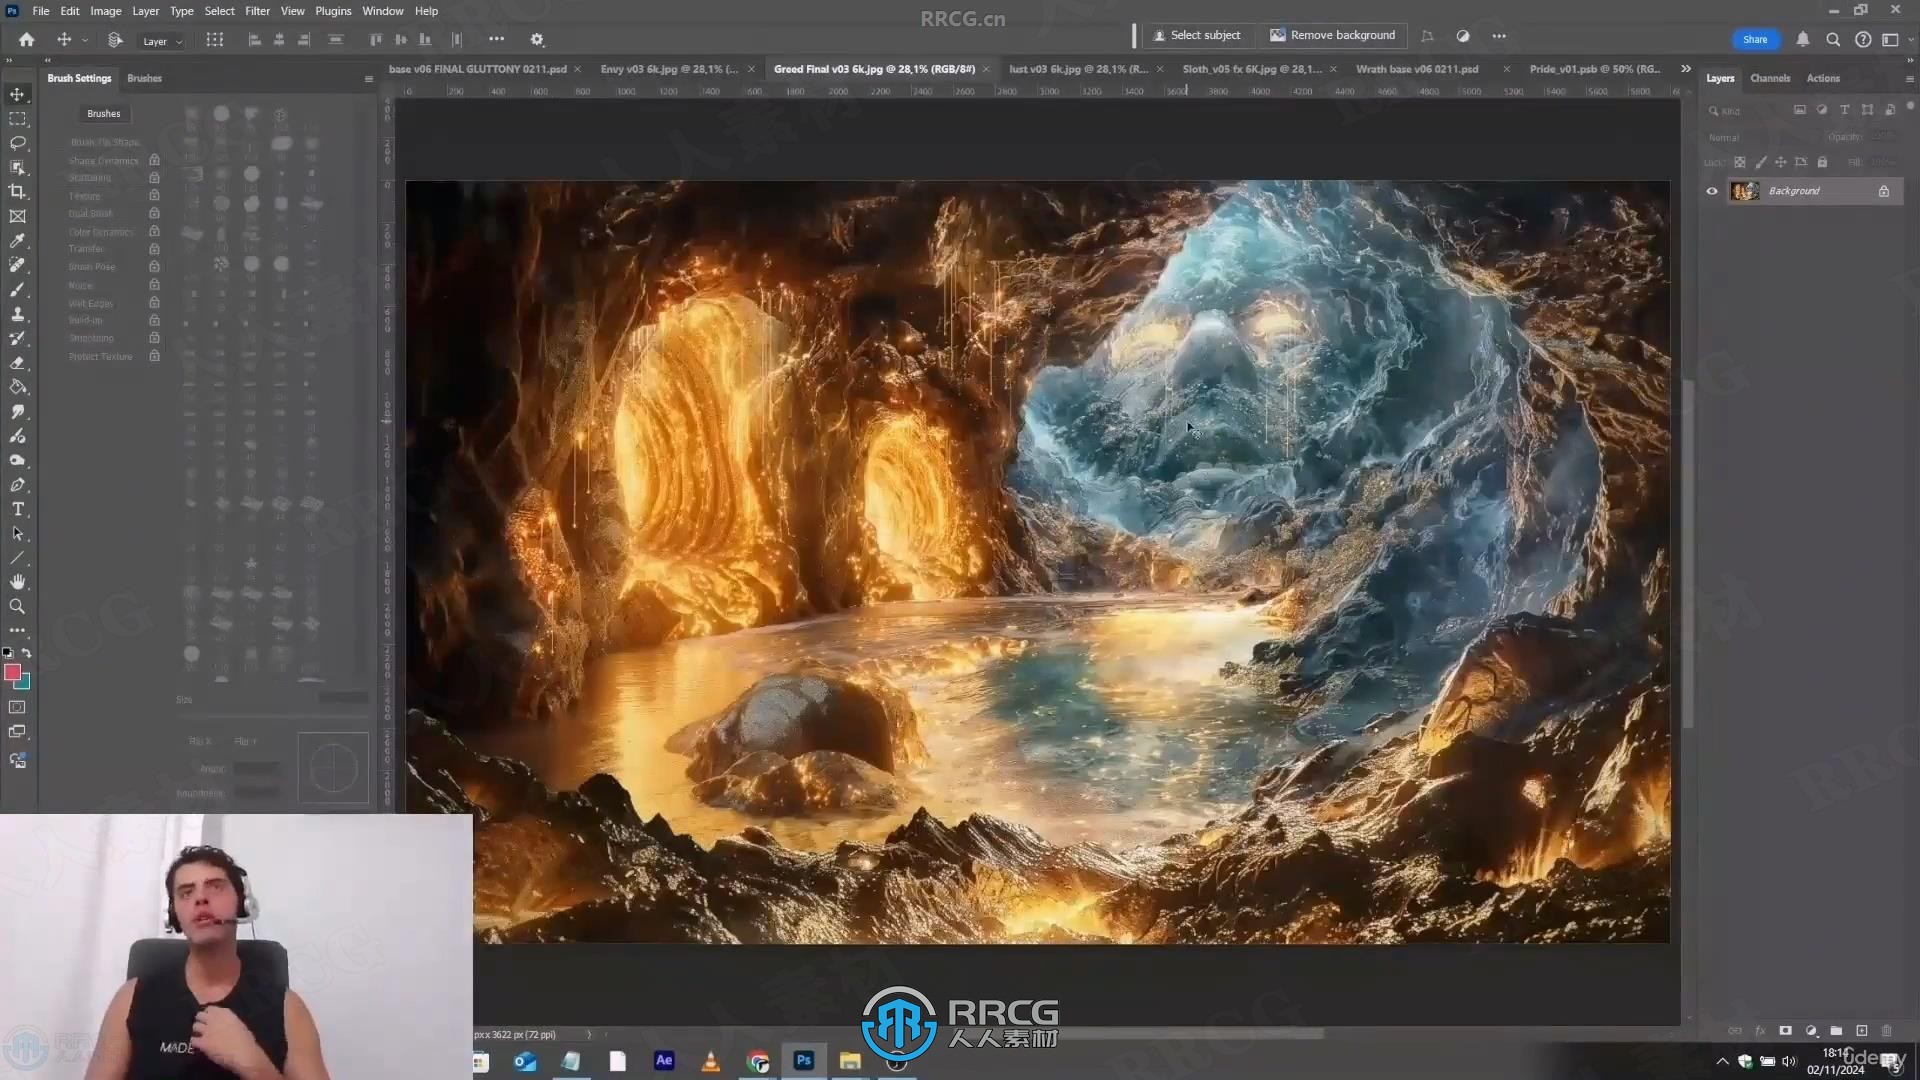The width and height of the screenshot is (1920, 1080).
Task: Click the Brushes button in Brush Settings
Action: 103,113
